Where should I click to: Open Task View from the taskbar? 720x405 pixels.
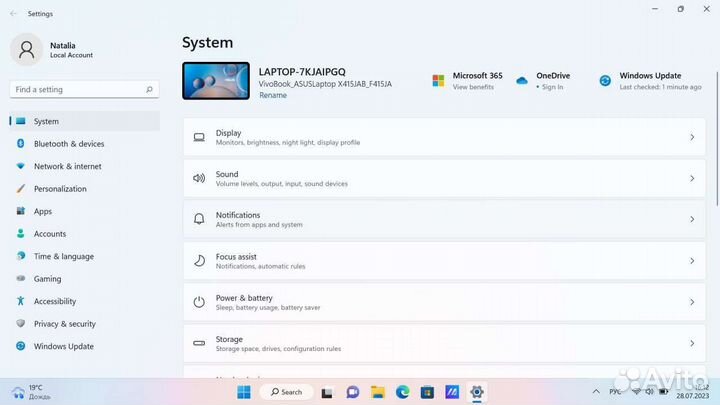coord(327,393)
